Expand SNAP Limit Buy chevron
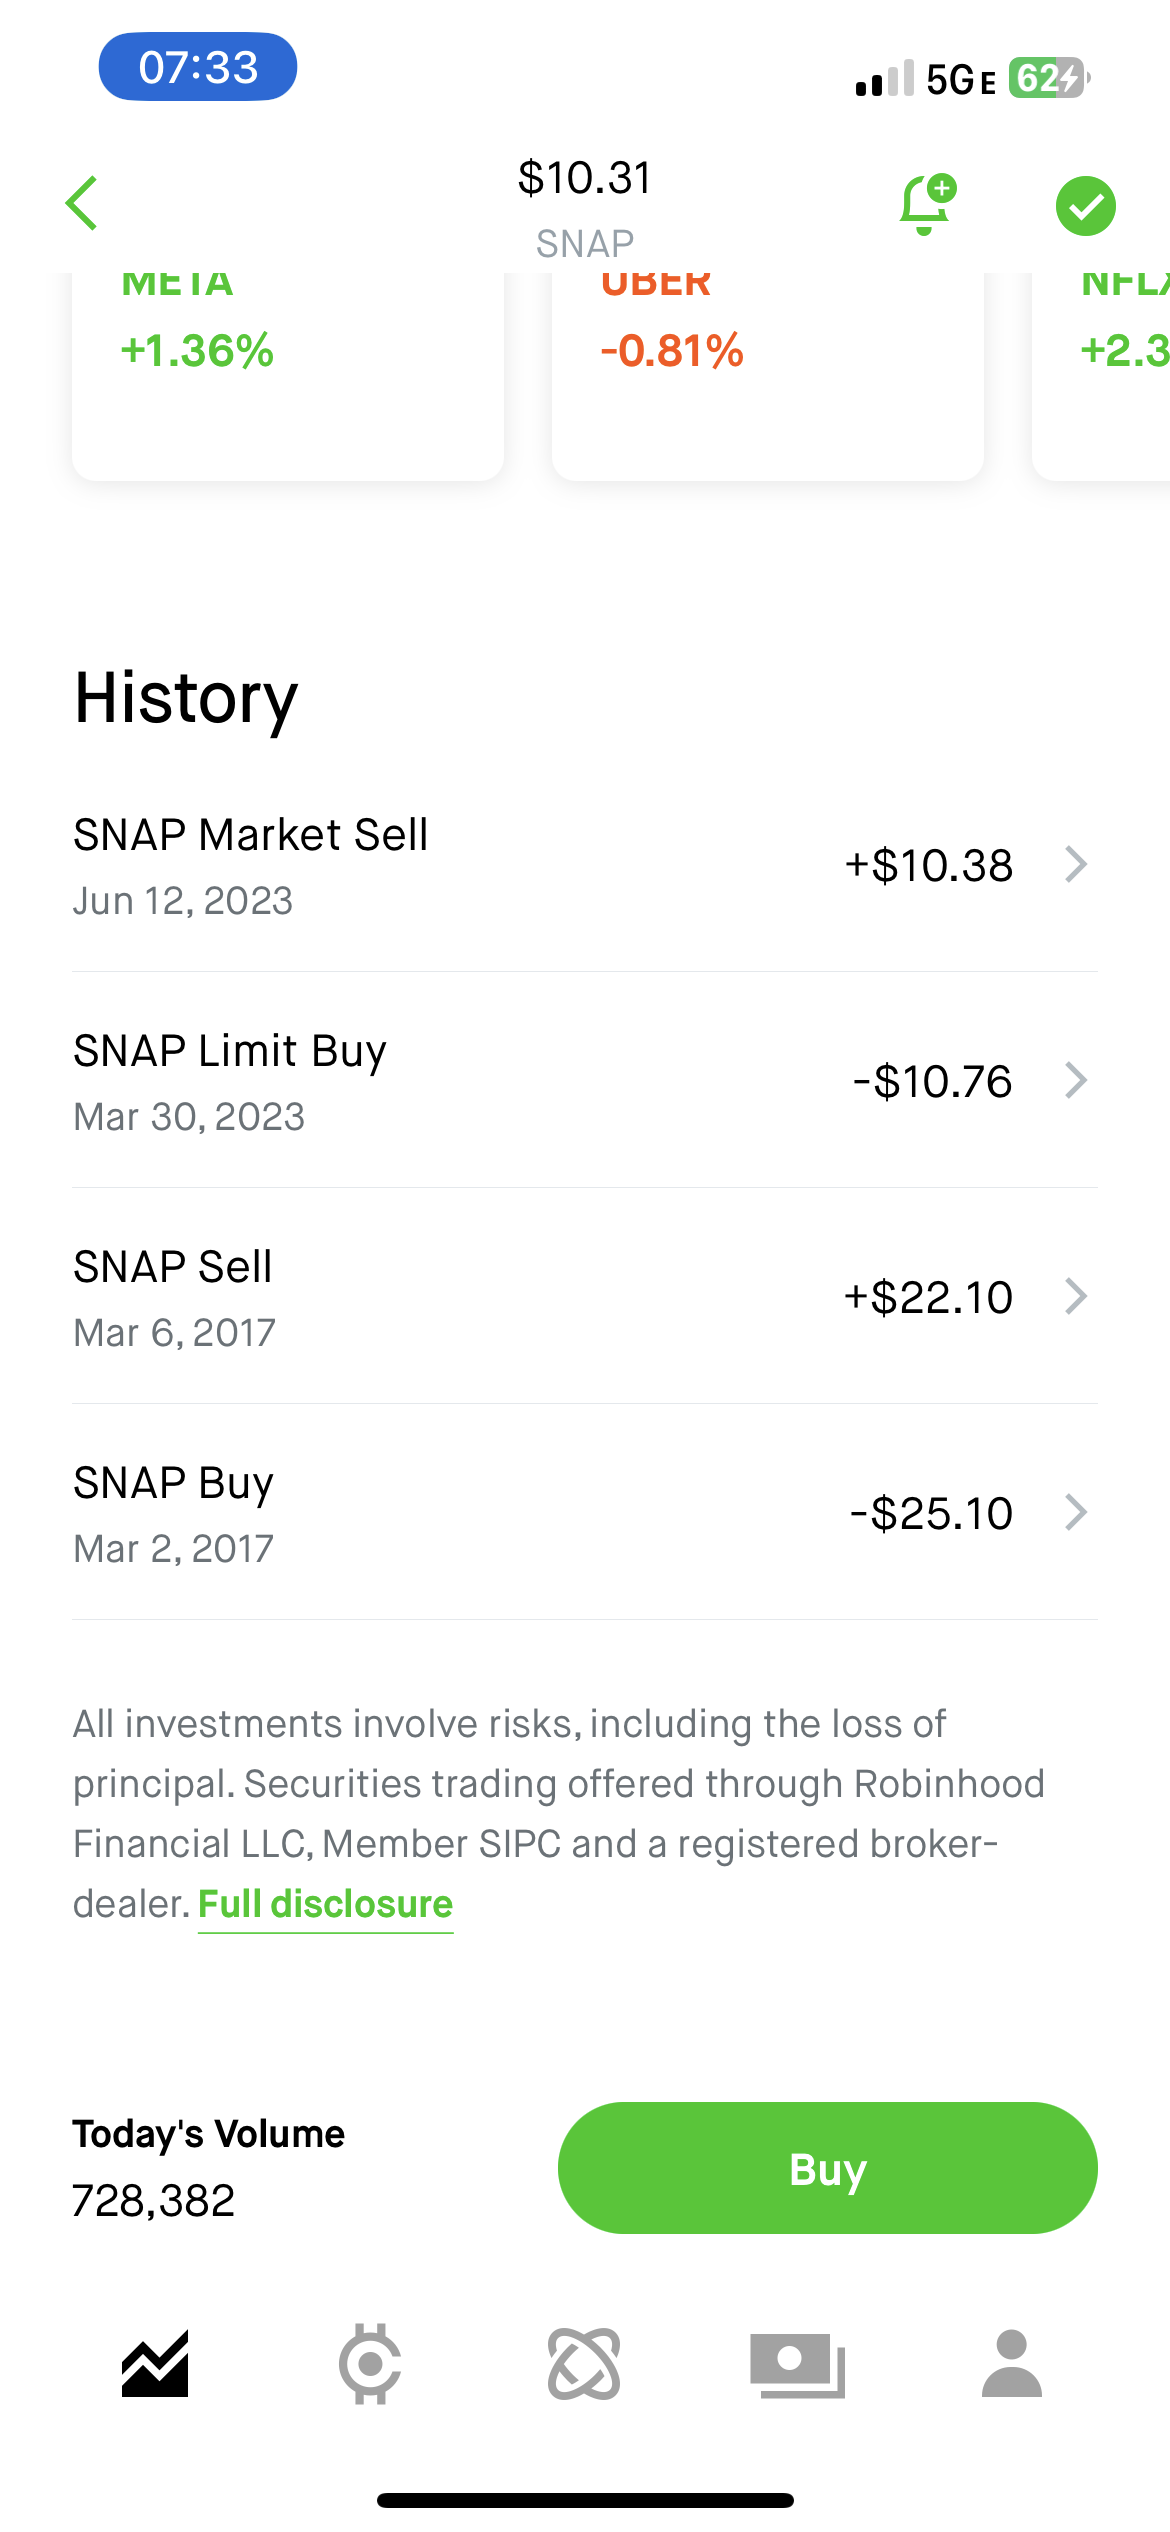Viewport: 1170px width, 2532px height. coord(1076,1081)
